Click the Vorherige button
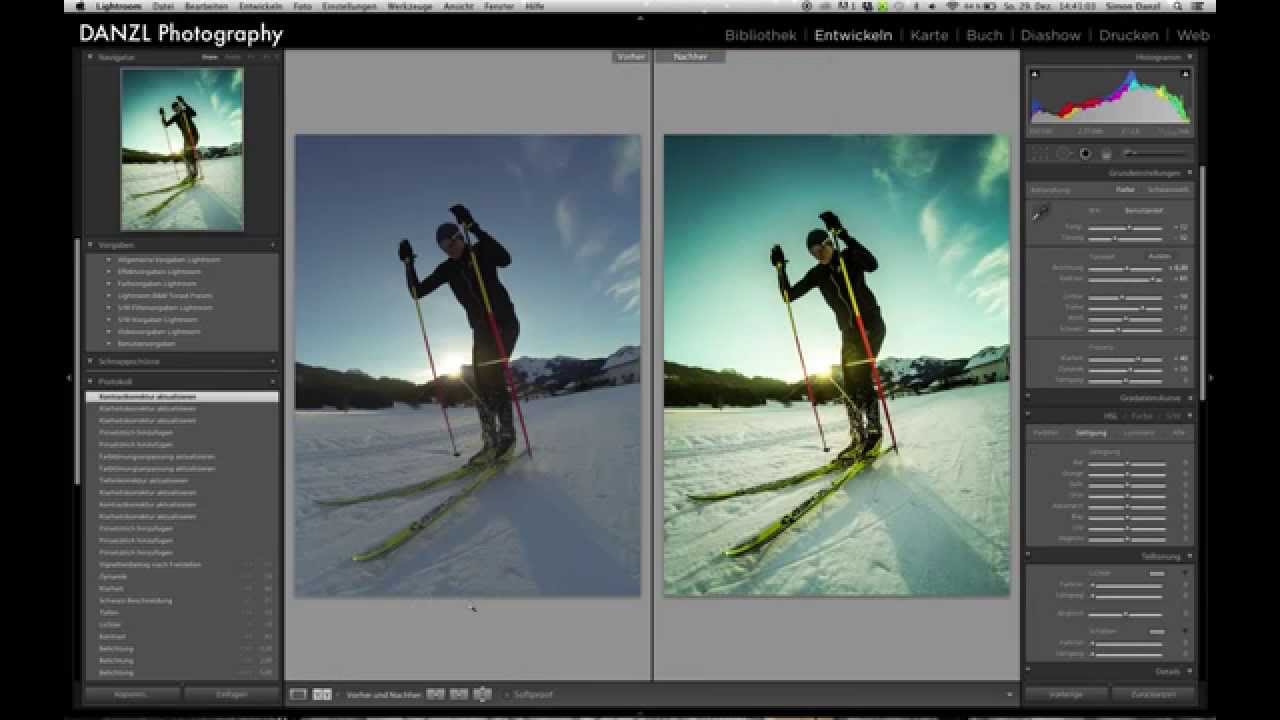The image size is (1280, 720). pos(1066,694)
